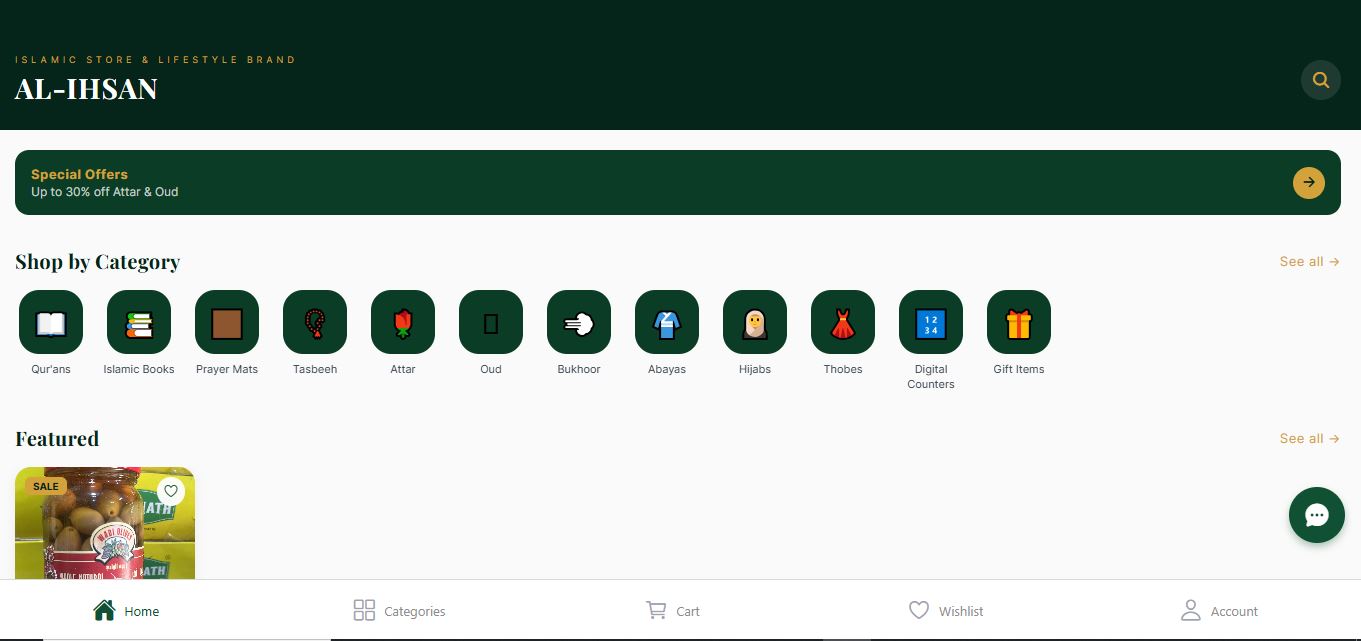
Task: Open the Tasbeeh beads category
Action: [x=315, y=322]
